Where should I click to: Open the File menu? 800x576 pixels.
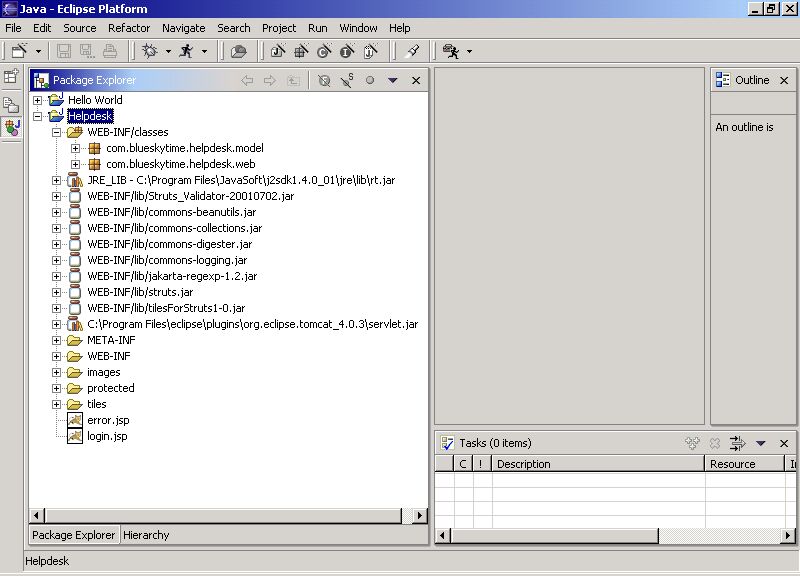(13, 28)
